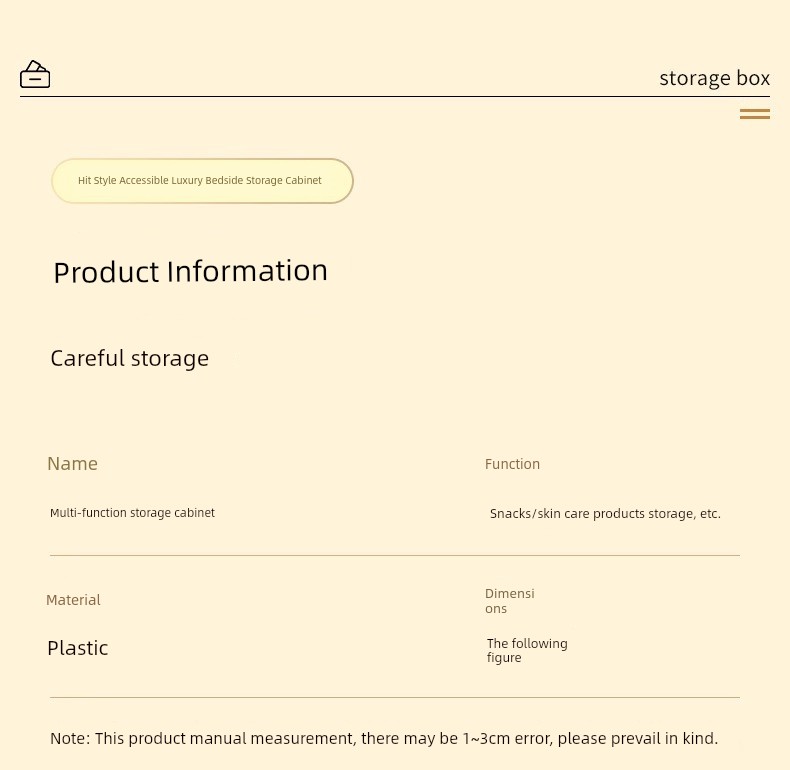Select 'Snacks/skin care products storage, etc.' text
This screenshot has width=790, height=770.
click(605, 514)
